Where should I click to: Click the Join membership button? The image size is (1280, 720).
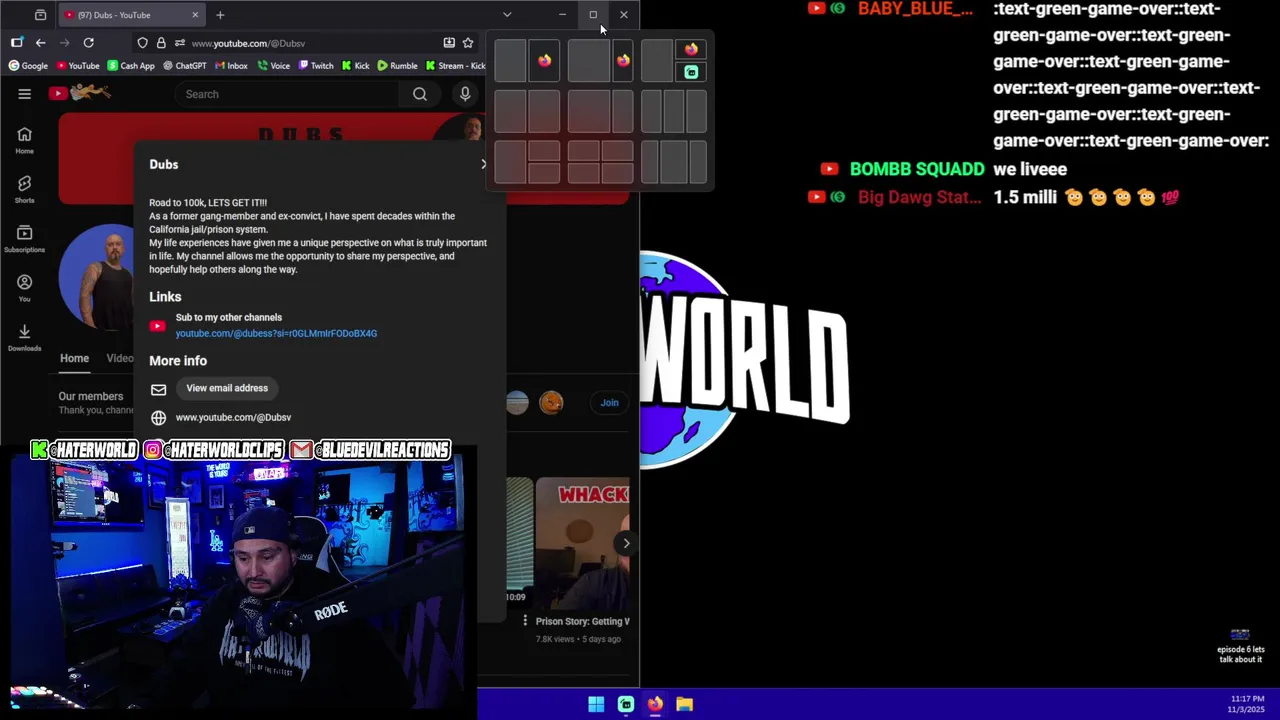[609, 402]
